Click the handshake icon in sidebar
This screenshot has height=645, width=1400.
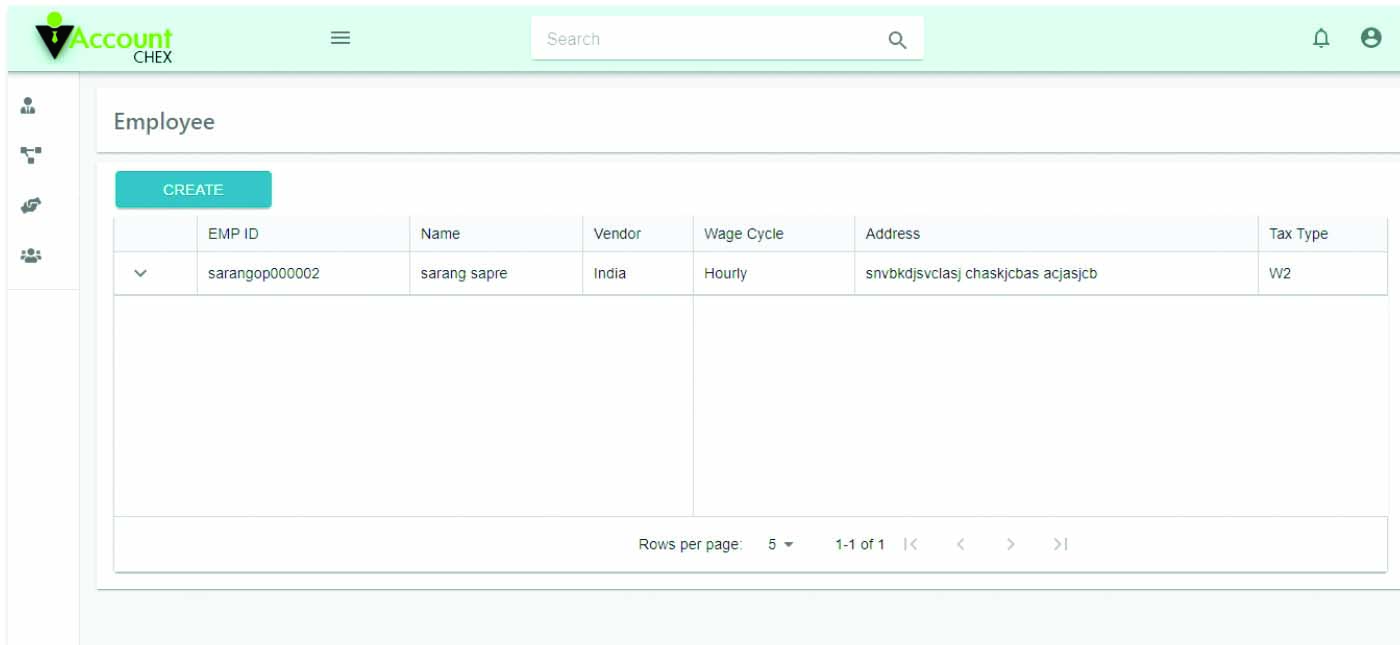(x=31, y=206)
